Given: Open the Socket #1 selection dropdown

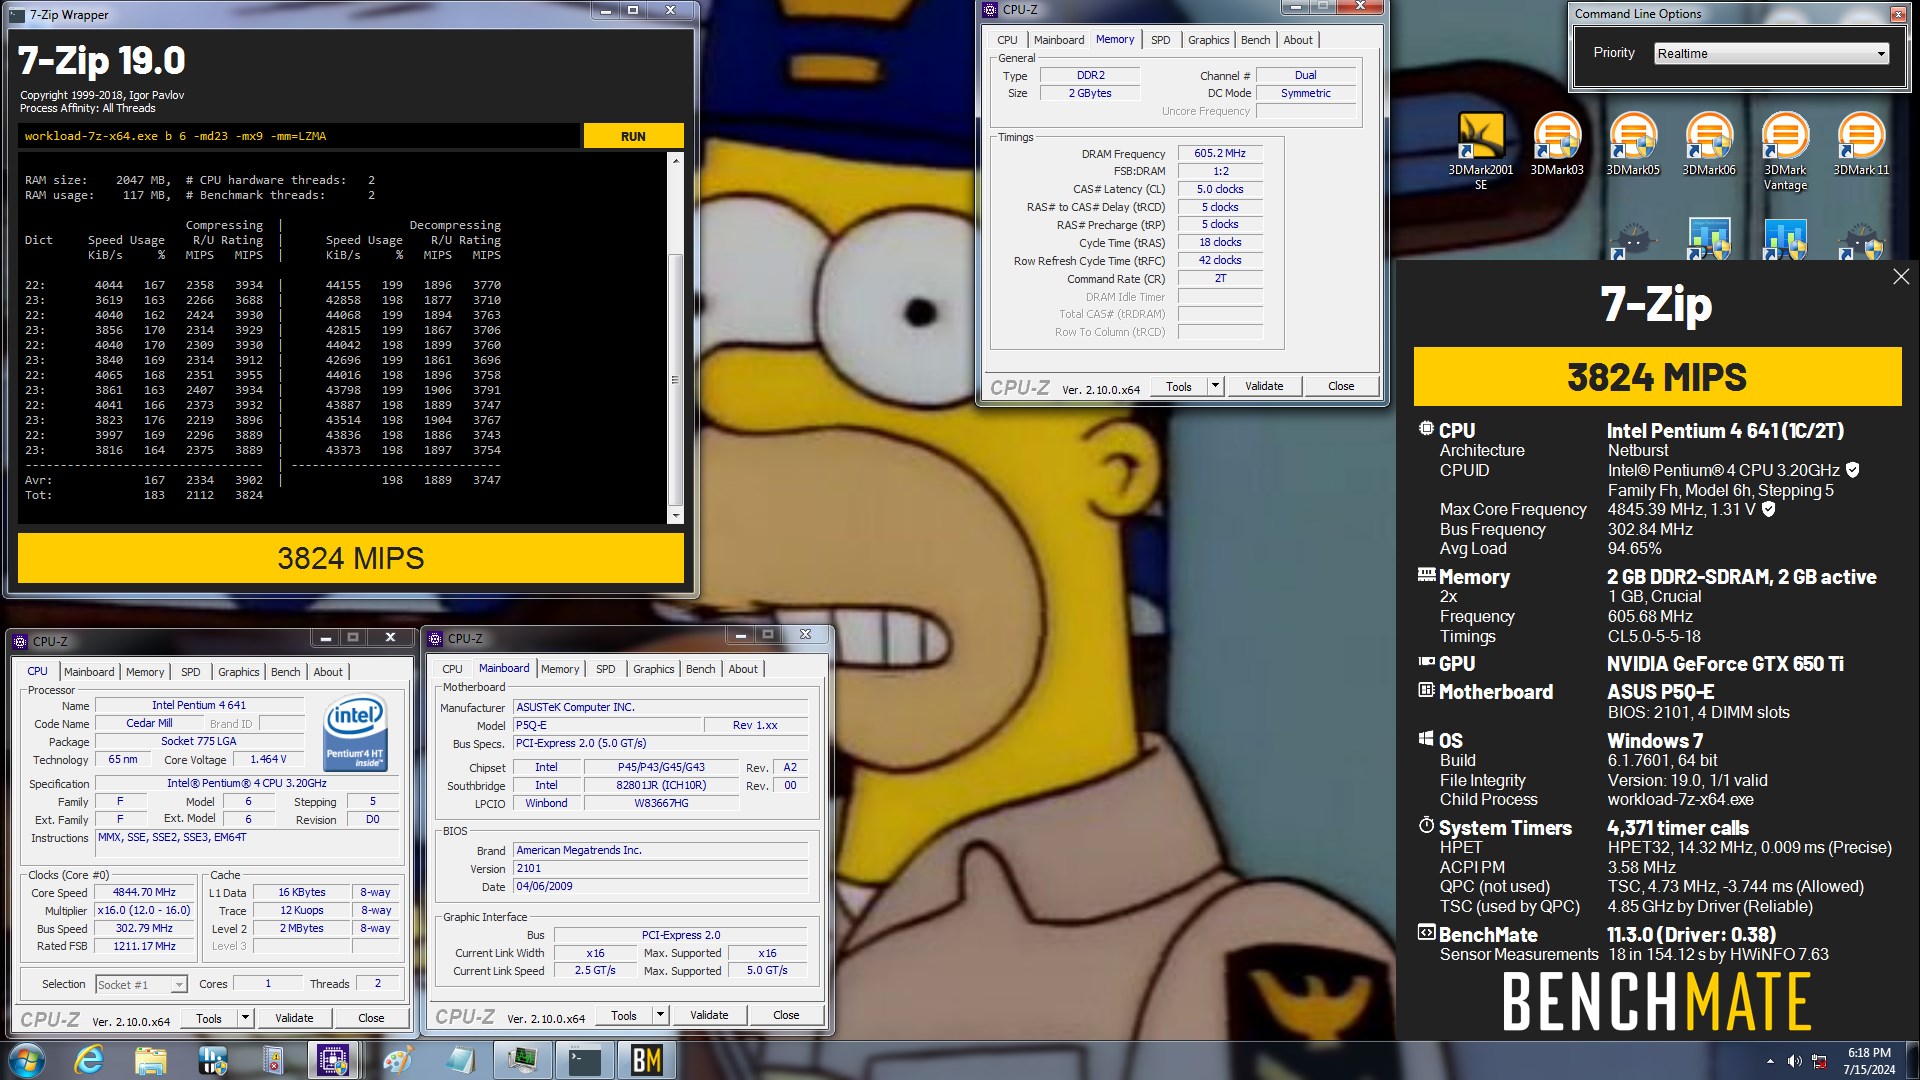Looking at the screenshot, I should pos(141,985).
